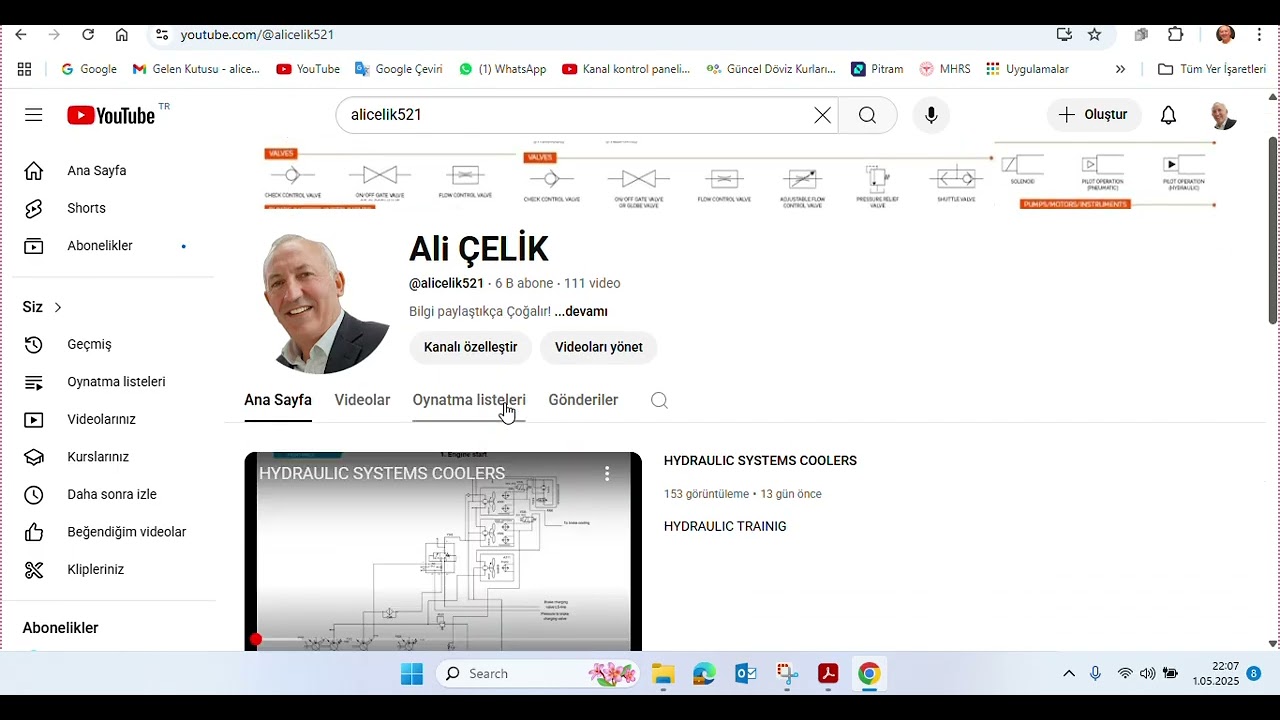Open Klipleriniz in the sidebar
Screen dimensions: 1280x720
click(113, 569)
